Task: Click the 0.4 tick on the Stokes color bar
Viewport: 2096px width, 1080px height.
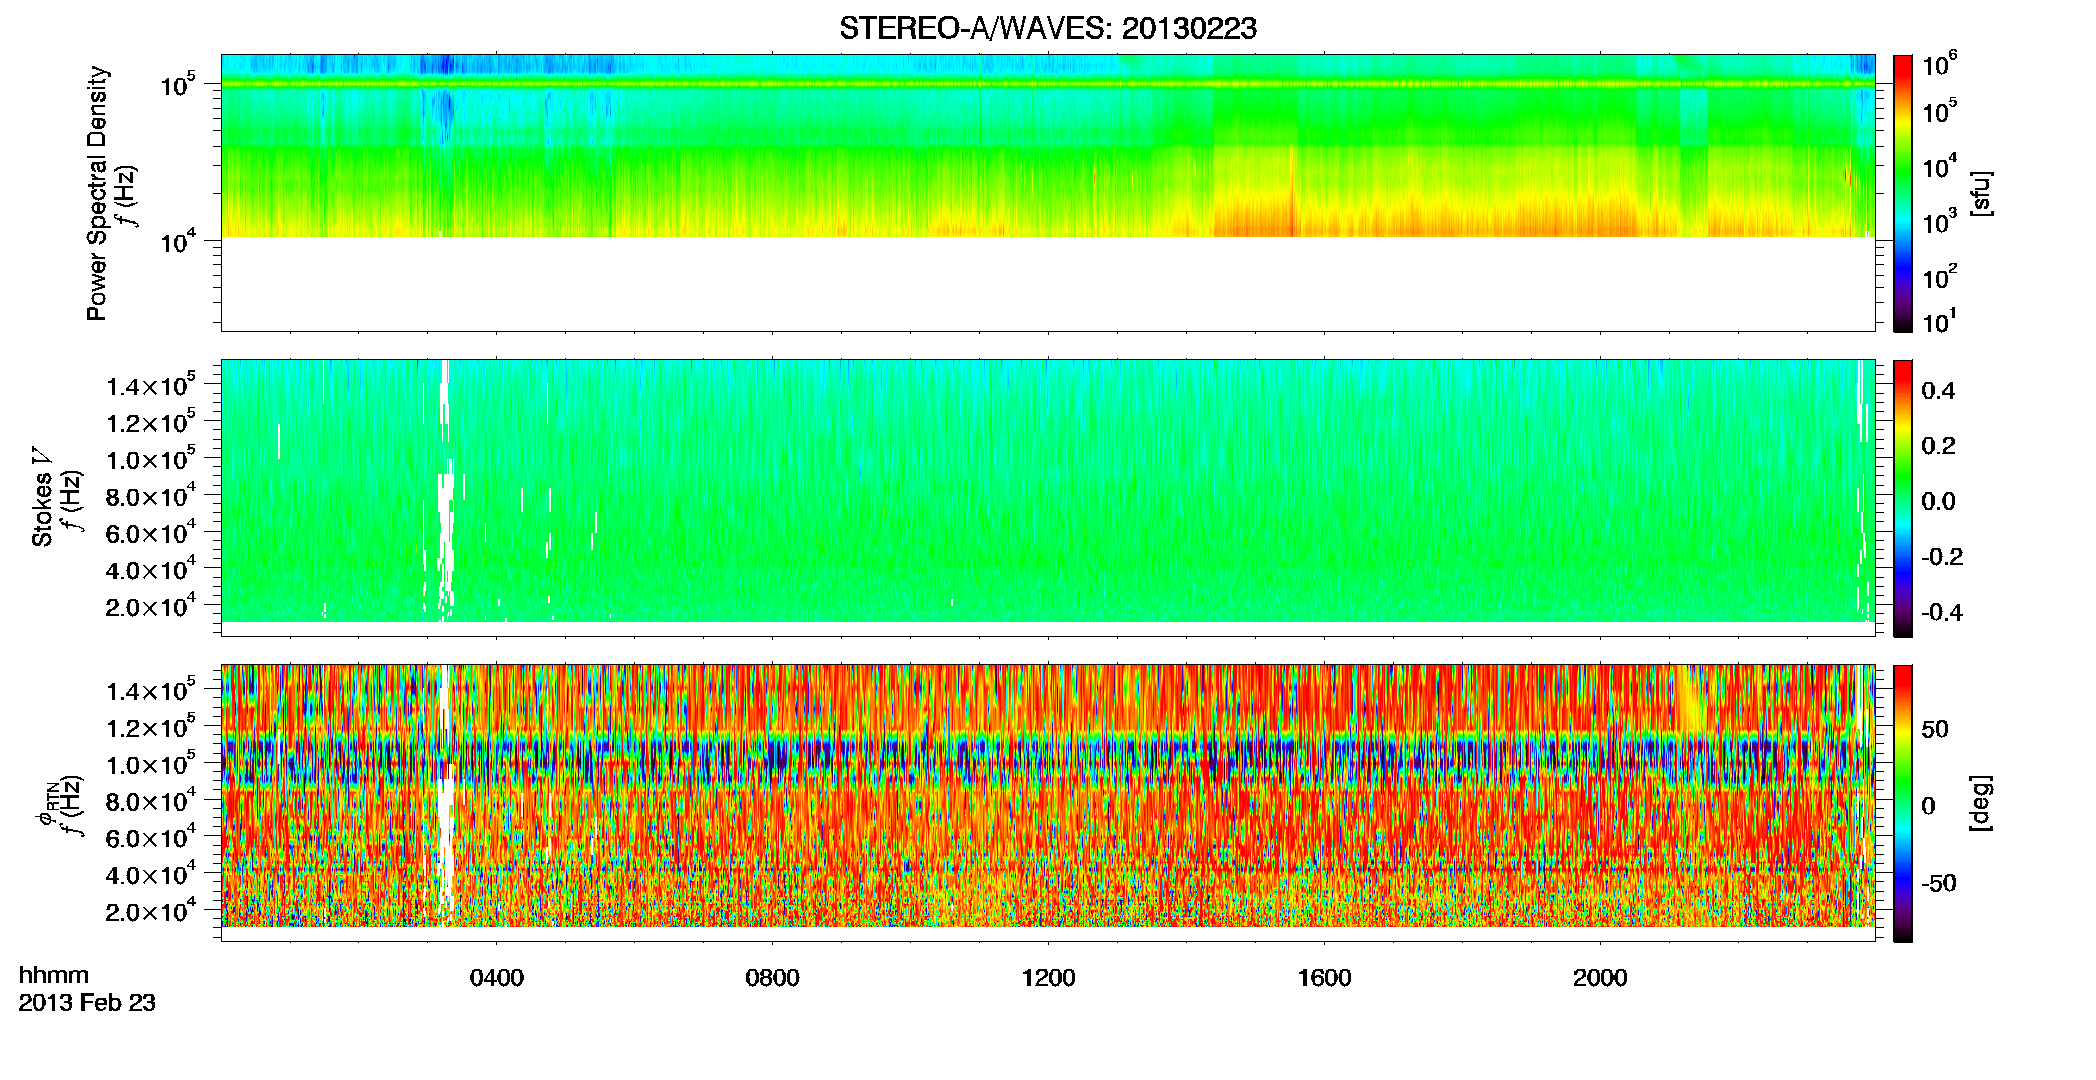Action: click(1938, 391)
